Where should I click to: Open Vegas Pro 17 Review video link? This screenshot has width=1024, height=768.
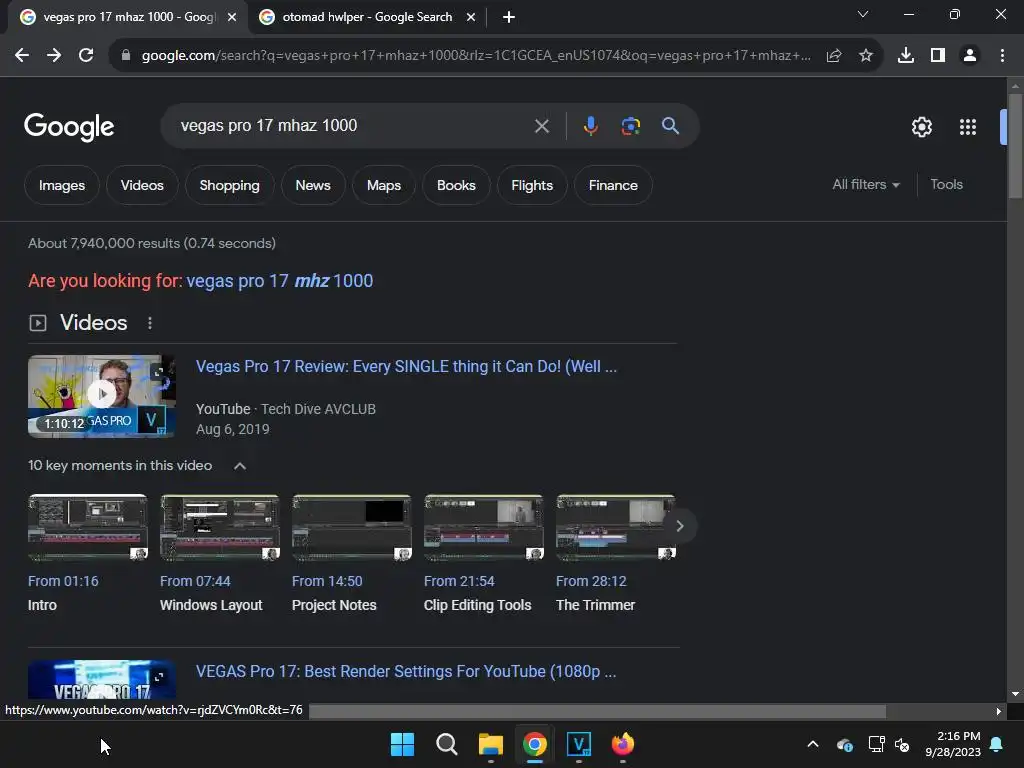pyautogui.click(x=406, y=366)
